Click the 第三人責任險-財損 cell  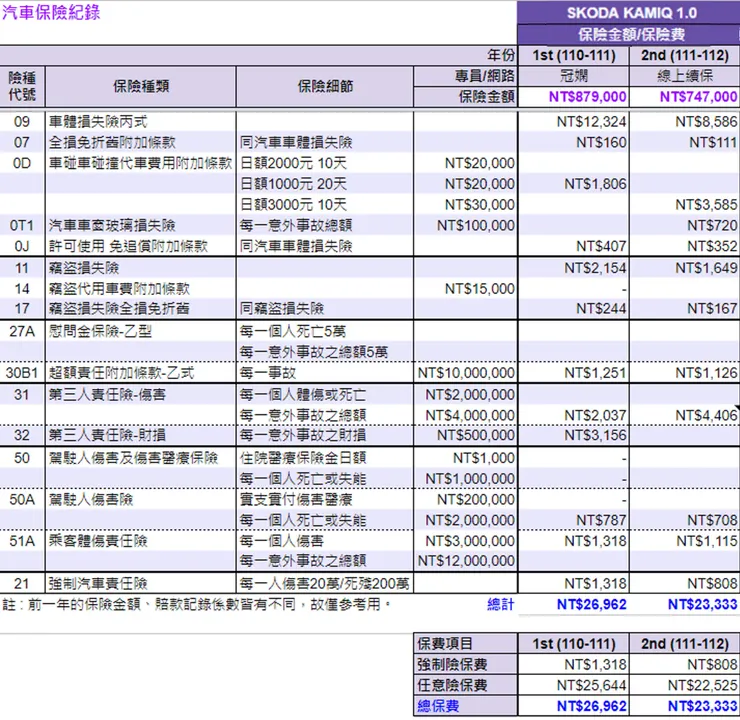click(141, 435)
